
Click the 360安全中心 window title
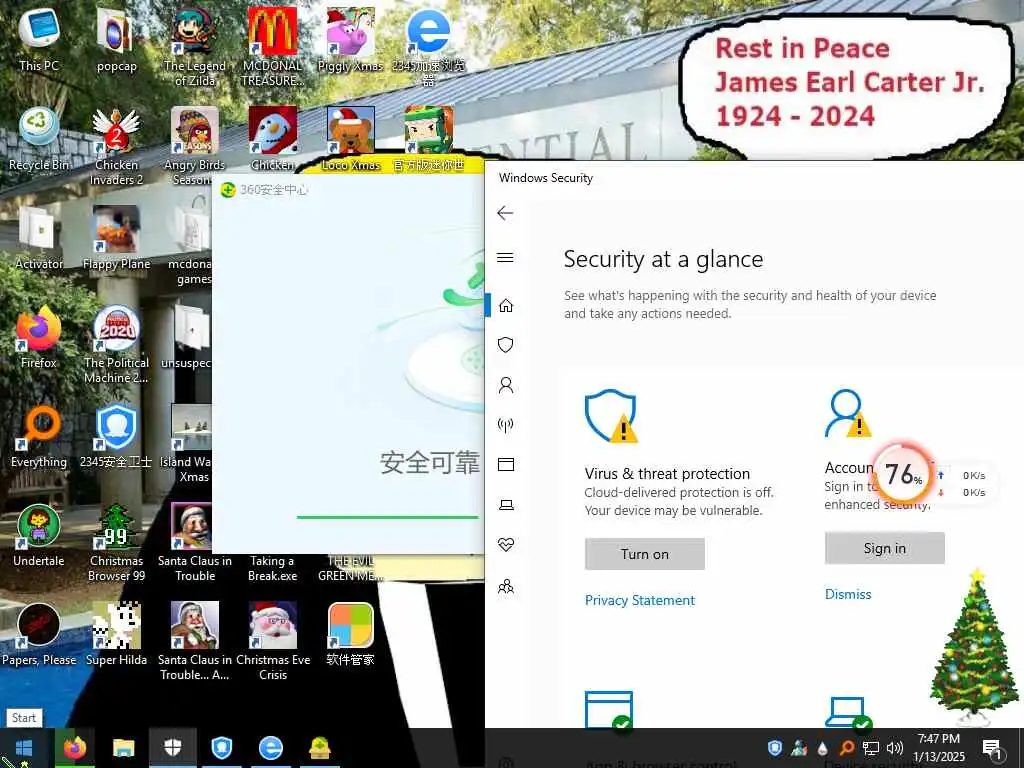pos(274,190)
